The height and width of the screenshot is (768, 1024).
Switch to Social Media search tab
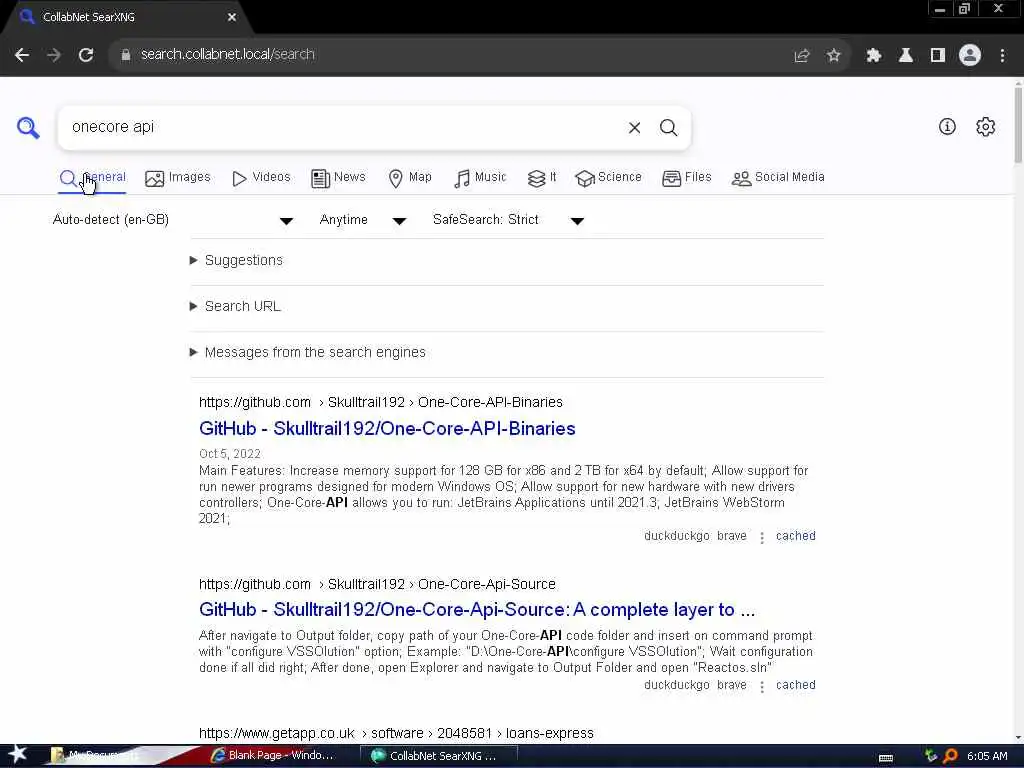pos(778,178)
